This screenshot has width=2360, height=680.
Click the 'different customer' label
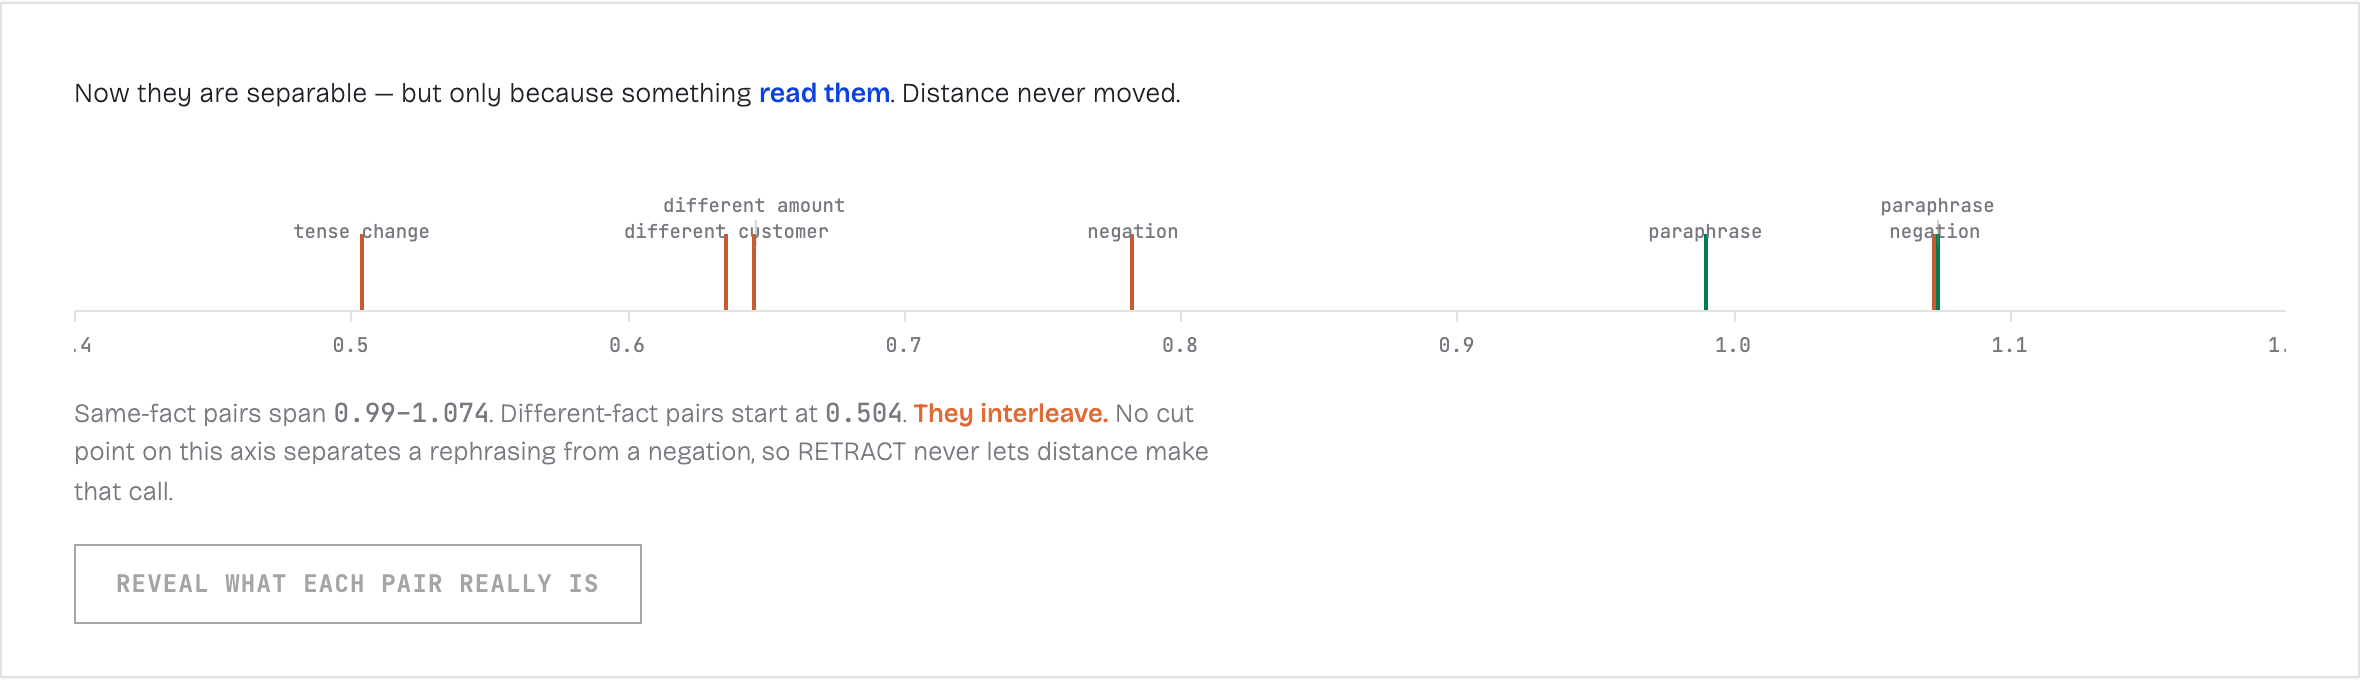click(x=726, y=232)
